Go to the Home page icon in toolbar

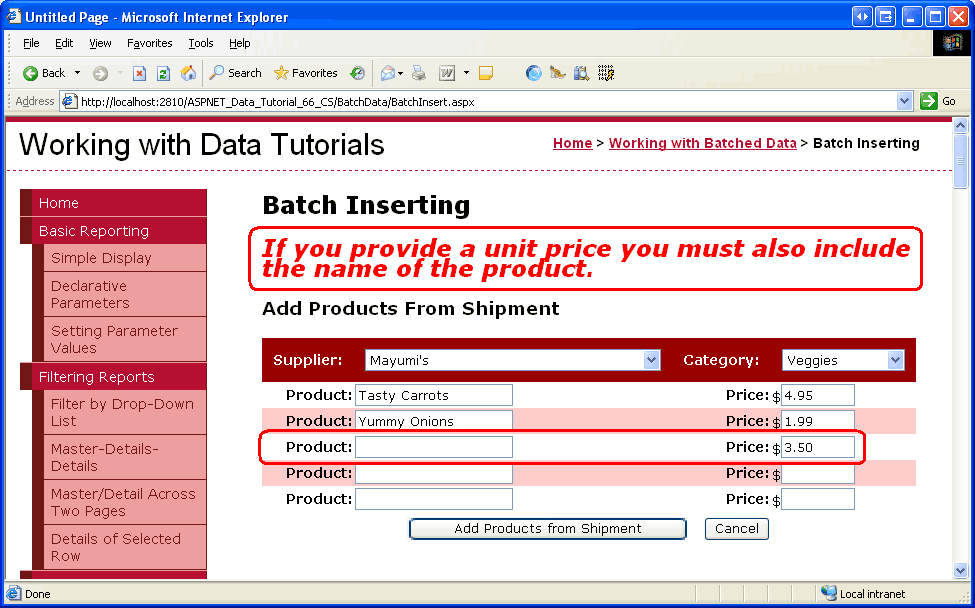point(187,73)
